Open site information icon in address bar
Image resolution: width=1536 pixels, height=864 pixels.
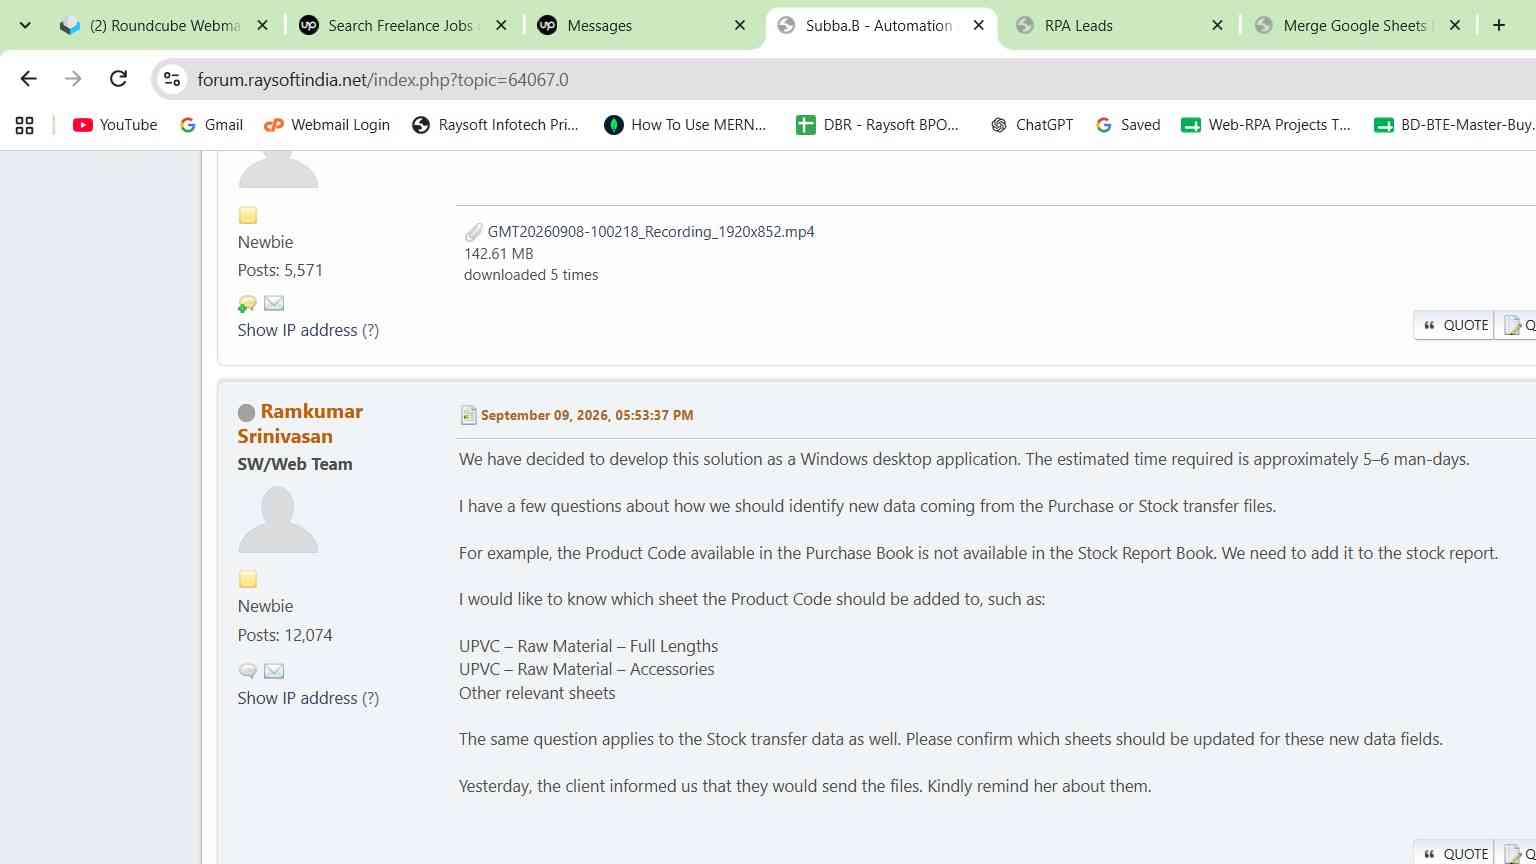point(172,79)
